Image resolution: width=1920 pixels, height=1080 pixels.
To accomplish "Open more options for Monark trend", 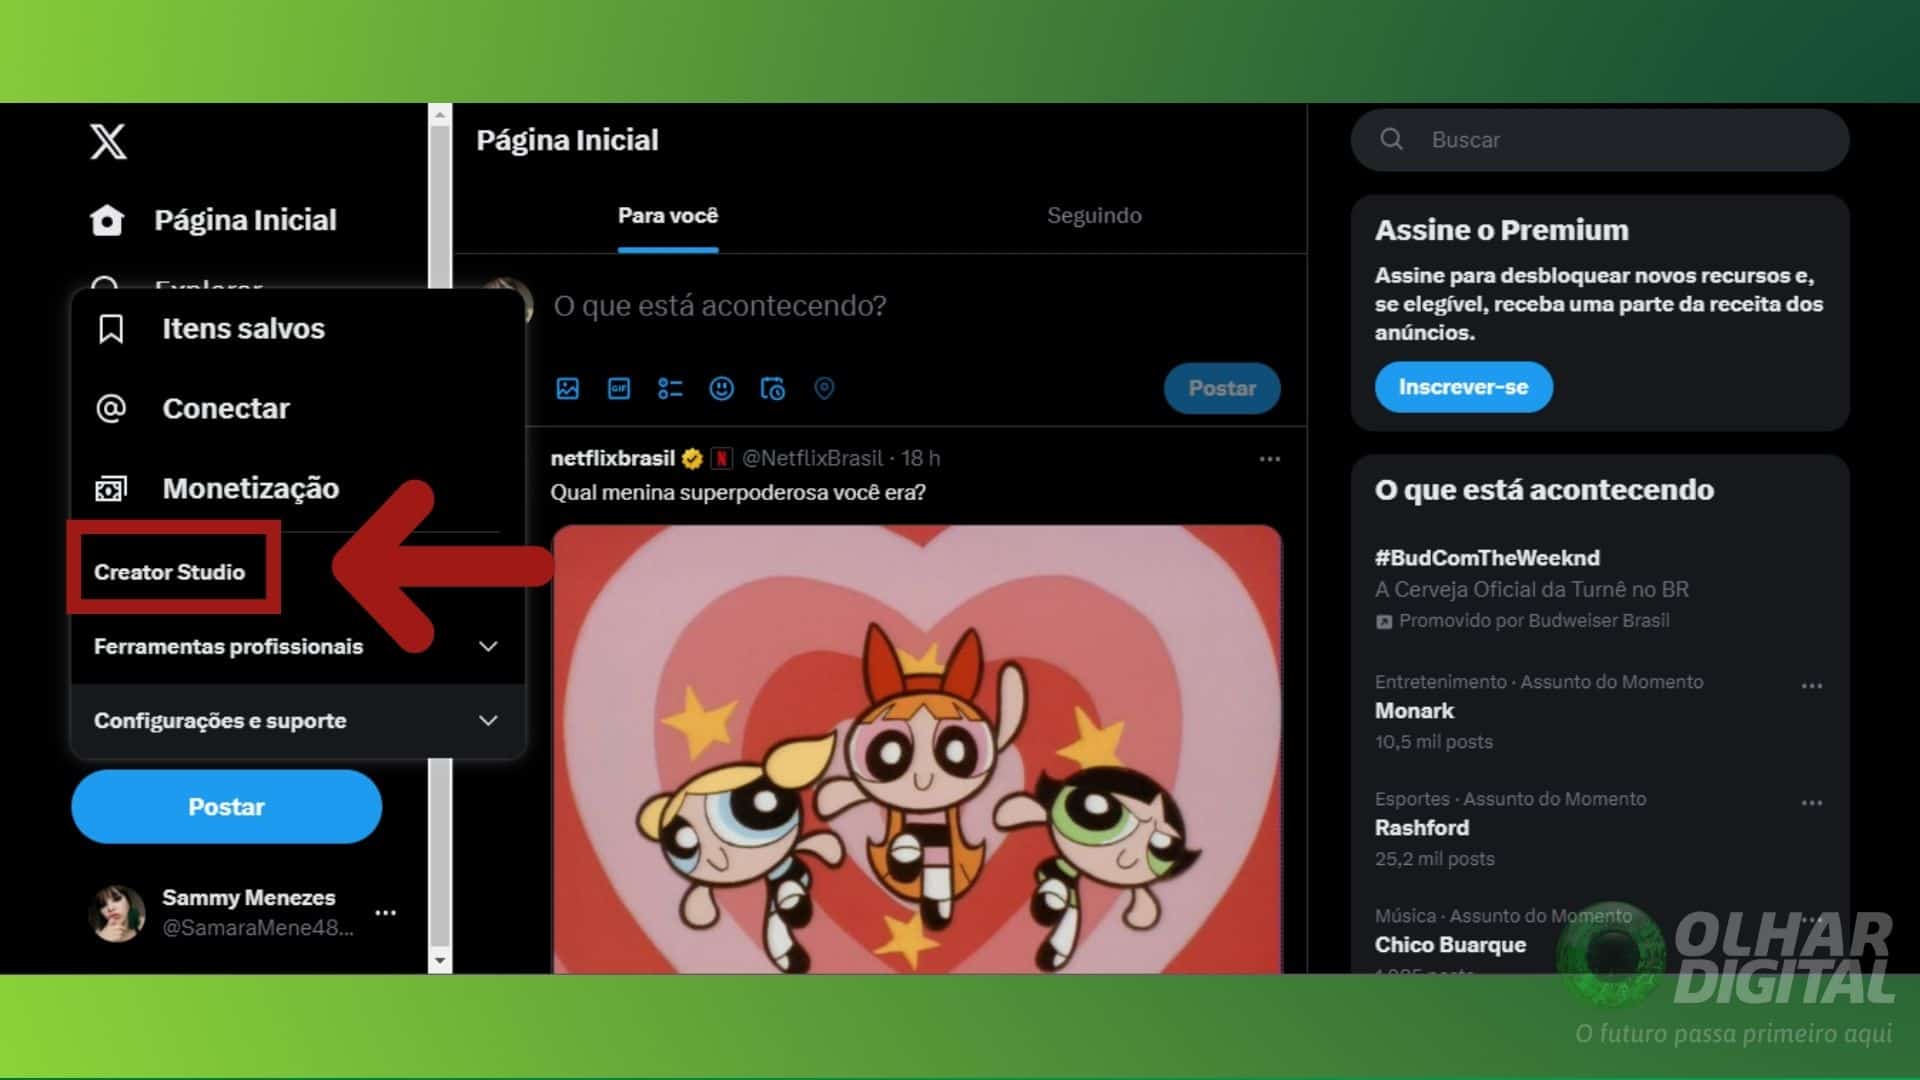I will (x=1812, y=686).
